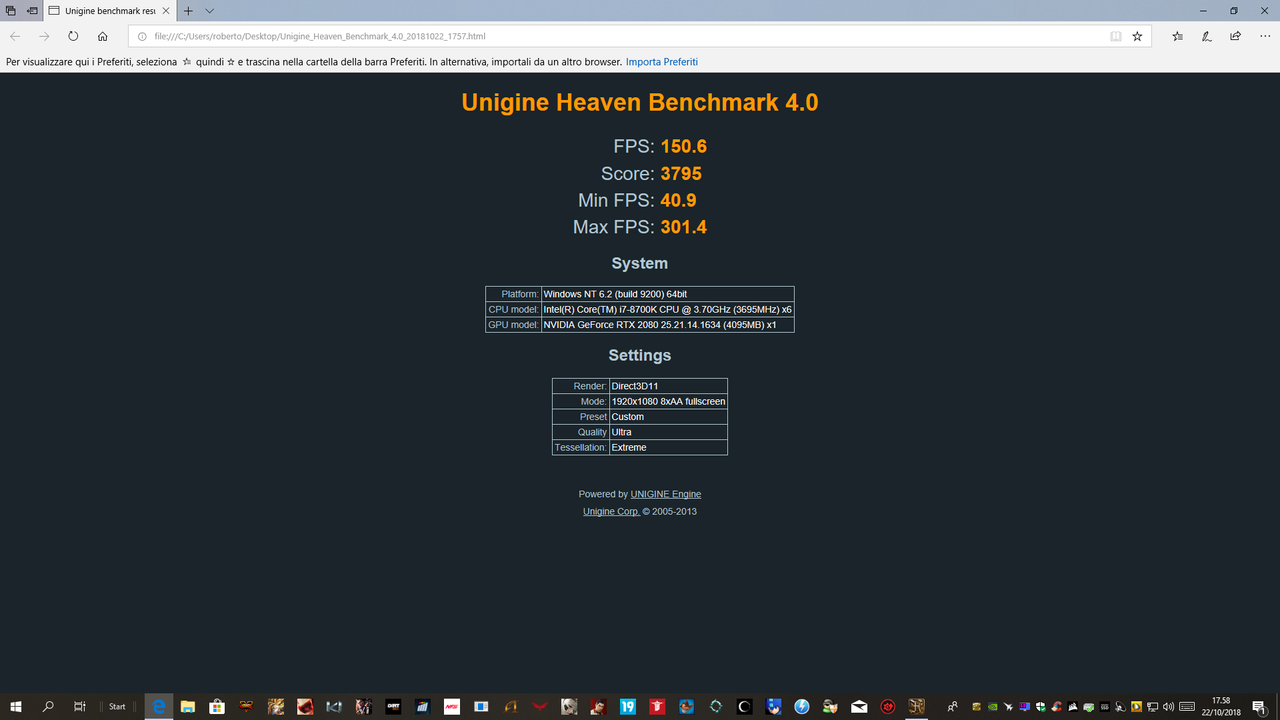The height and width of the screenshot is (720, 1280).
Task: Open the NVIDIA tray icon
Action: (993, 706)
